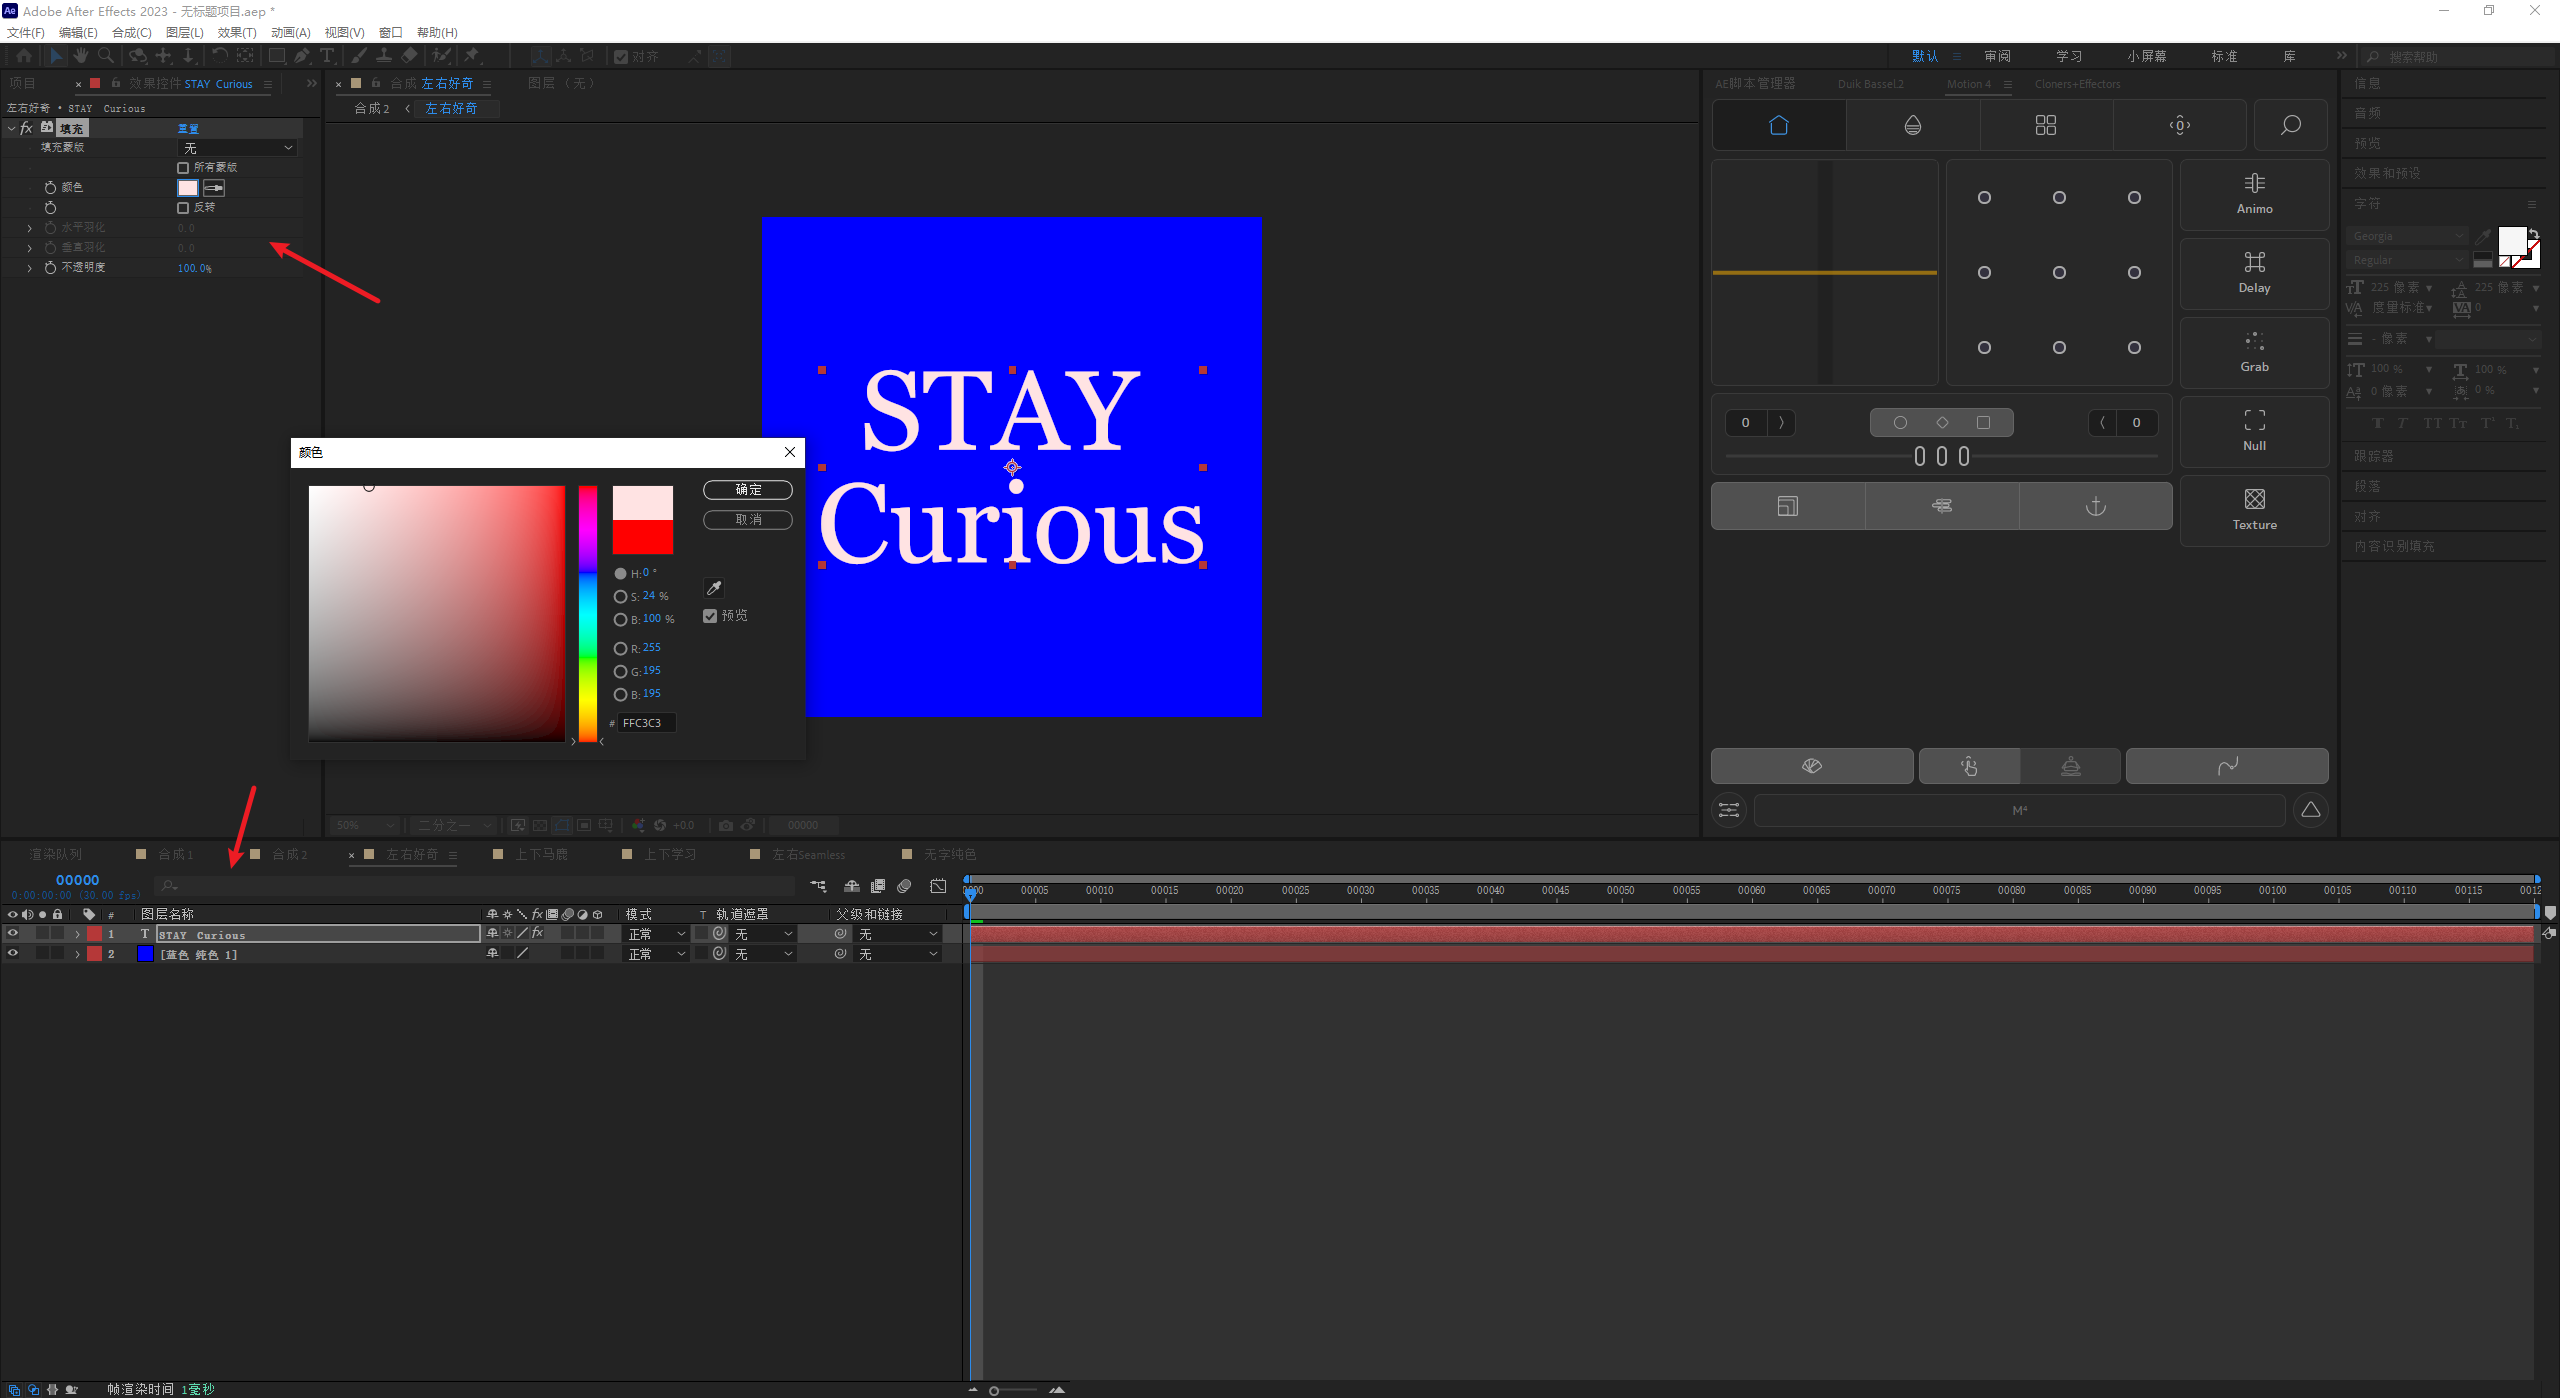Uncheck the 预览 preview checkbox
The height and width of the screenshot is (1398, 2560).
(x=710, y=616)
